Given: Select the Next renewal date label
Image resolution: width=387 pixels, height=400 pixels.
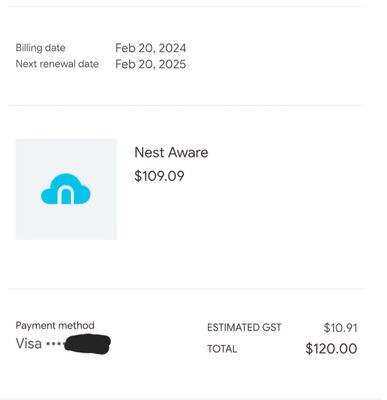Looking at the screenshot, I should click(57, 64).
